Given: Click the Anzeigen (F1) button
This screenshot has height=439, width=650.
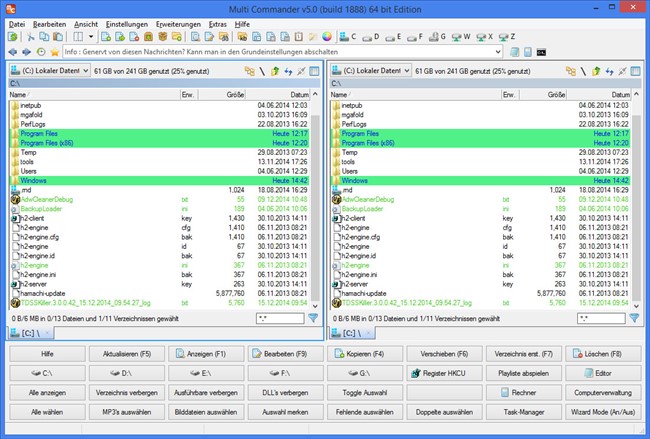Looking at the screenshot, I should [x=206, y=354].
